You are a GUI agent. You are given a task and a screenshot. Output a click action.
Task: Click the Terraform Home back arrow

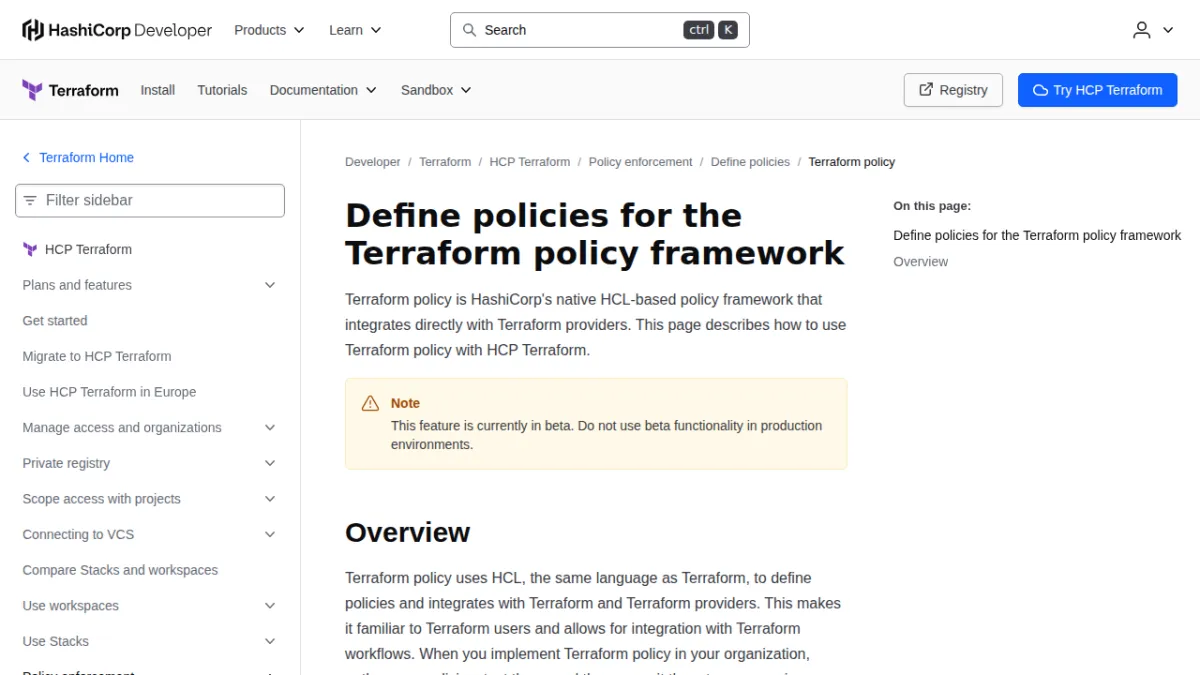[x=26, y=158]
